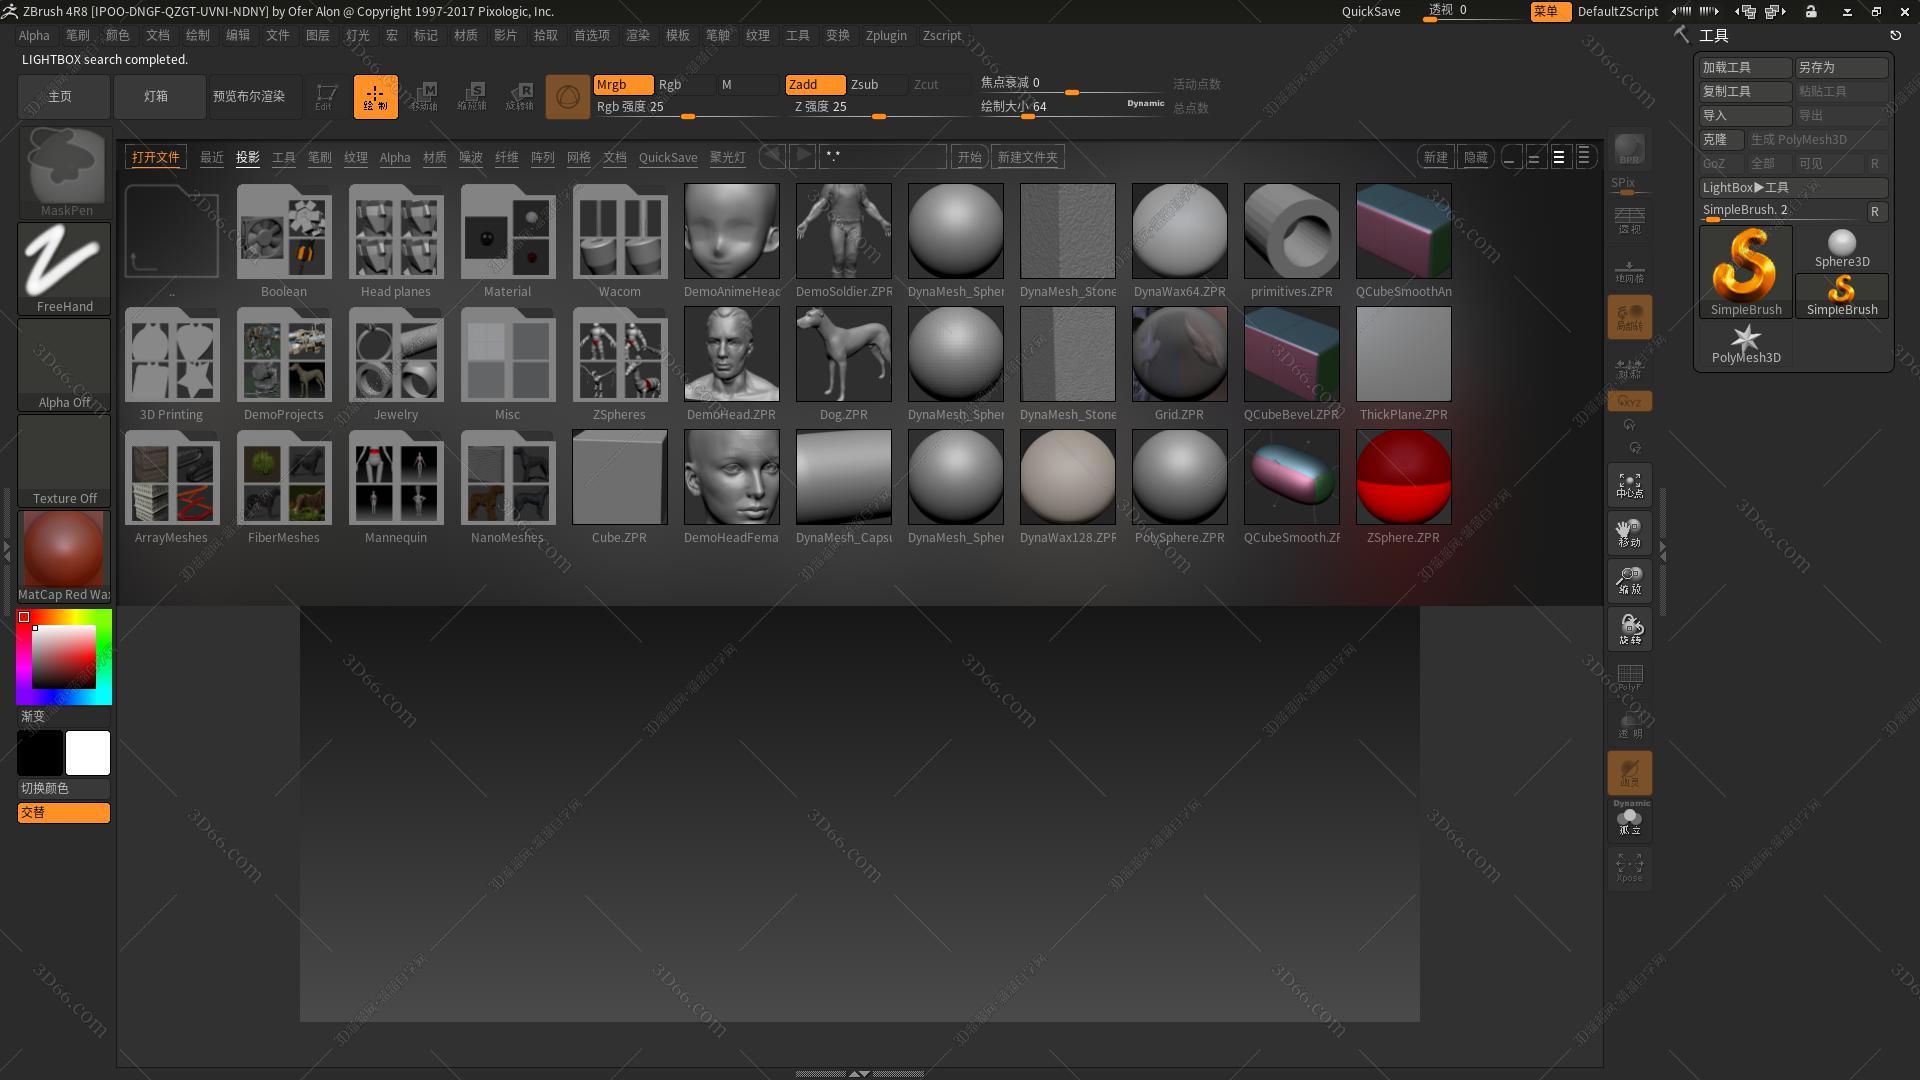The height and width of the screenshot is (1080, 1920).
Task: Switch to the QuickSave tab in LightBox
Action: [x=668, y=157]
